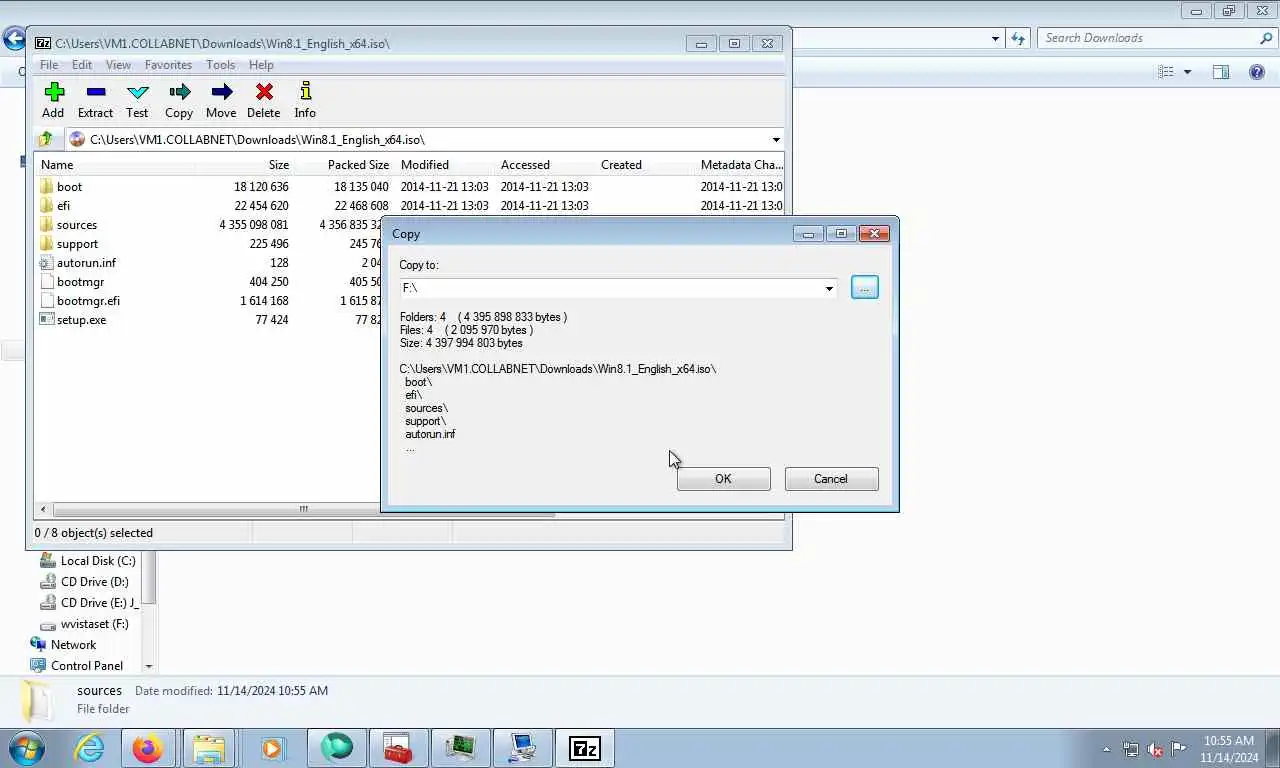Select the autorun.inf file icon
Image resolution: width=1280 pixels, height=768 pixels.
pos(46,262)
